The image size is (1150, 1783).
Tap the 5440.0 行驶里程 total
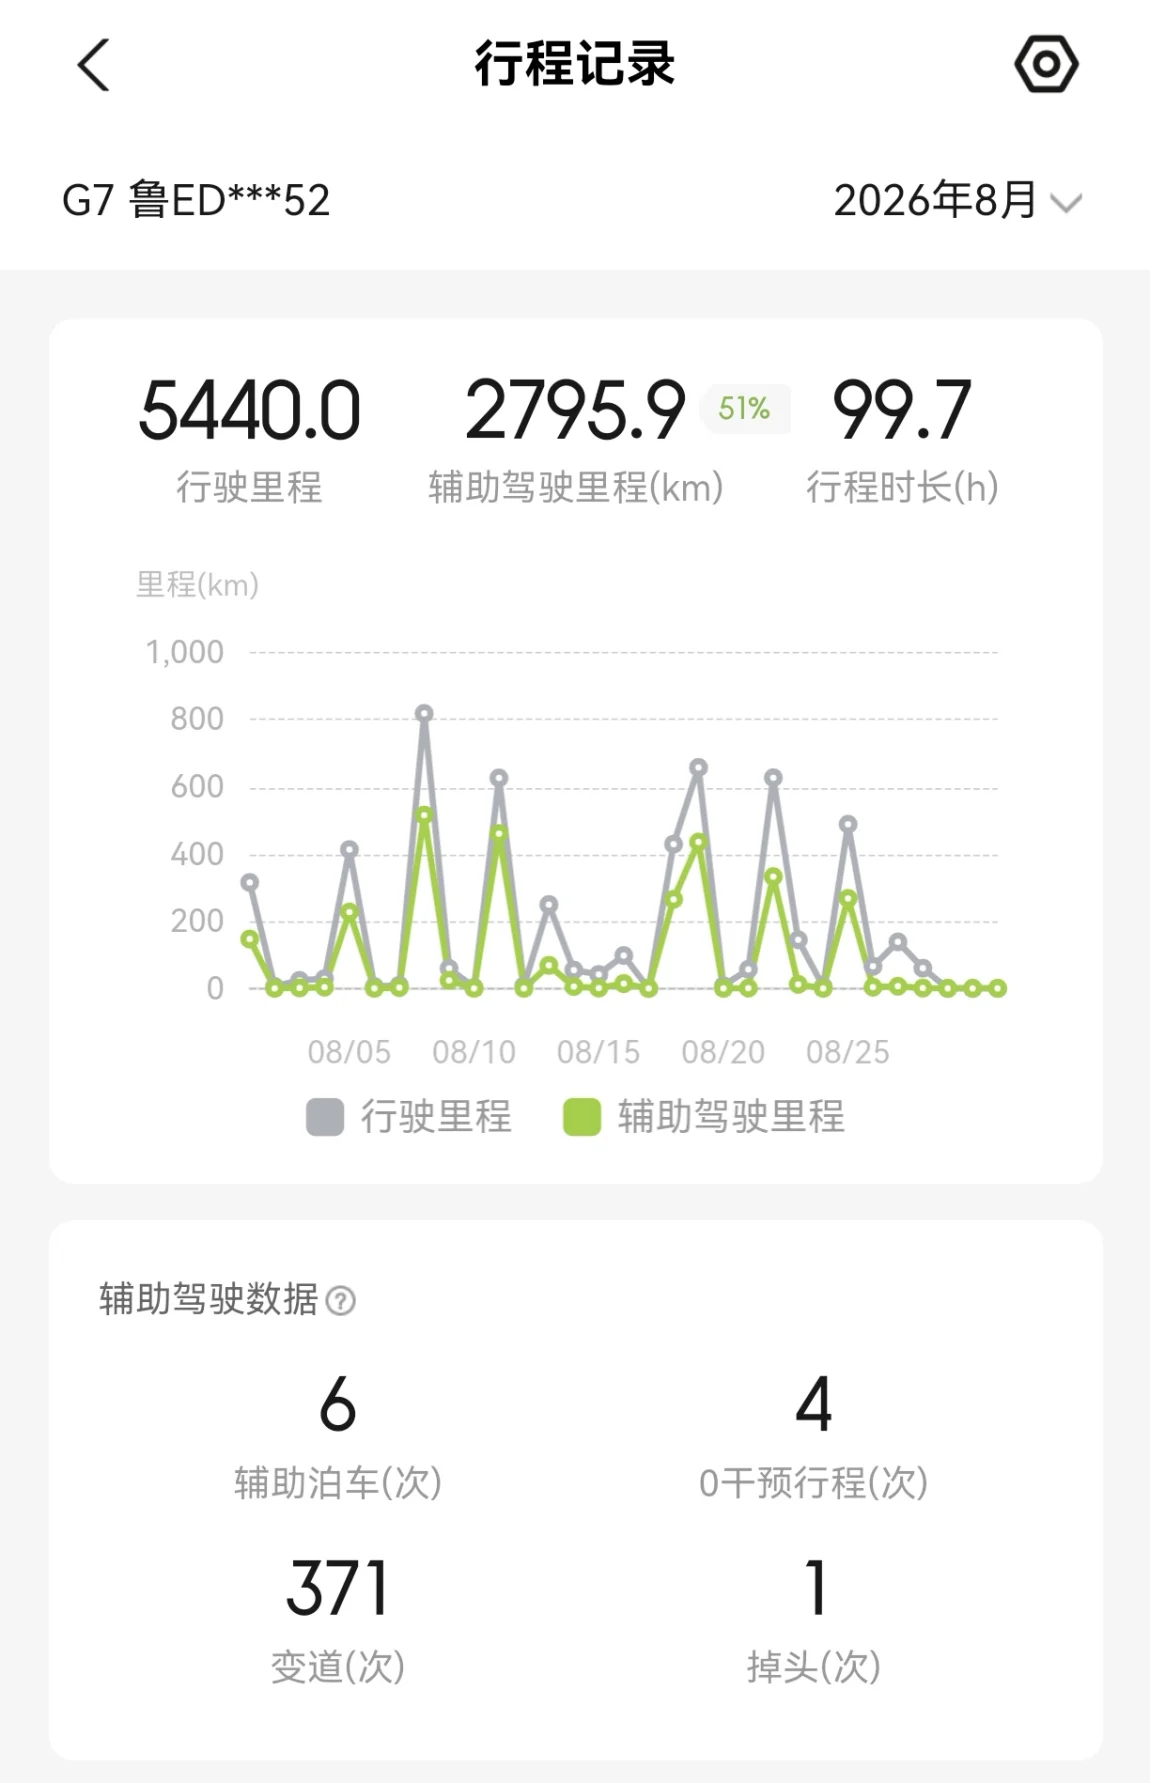[249, 411]
